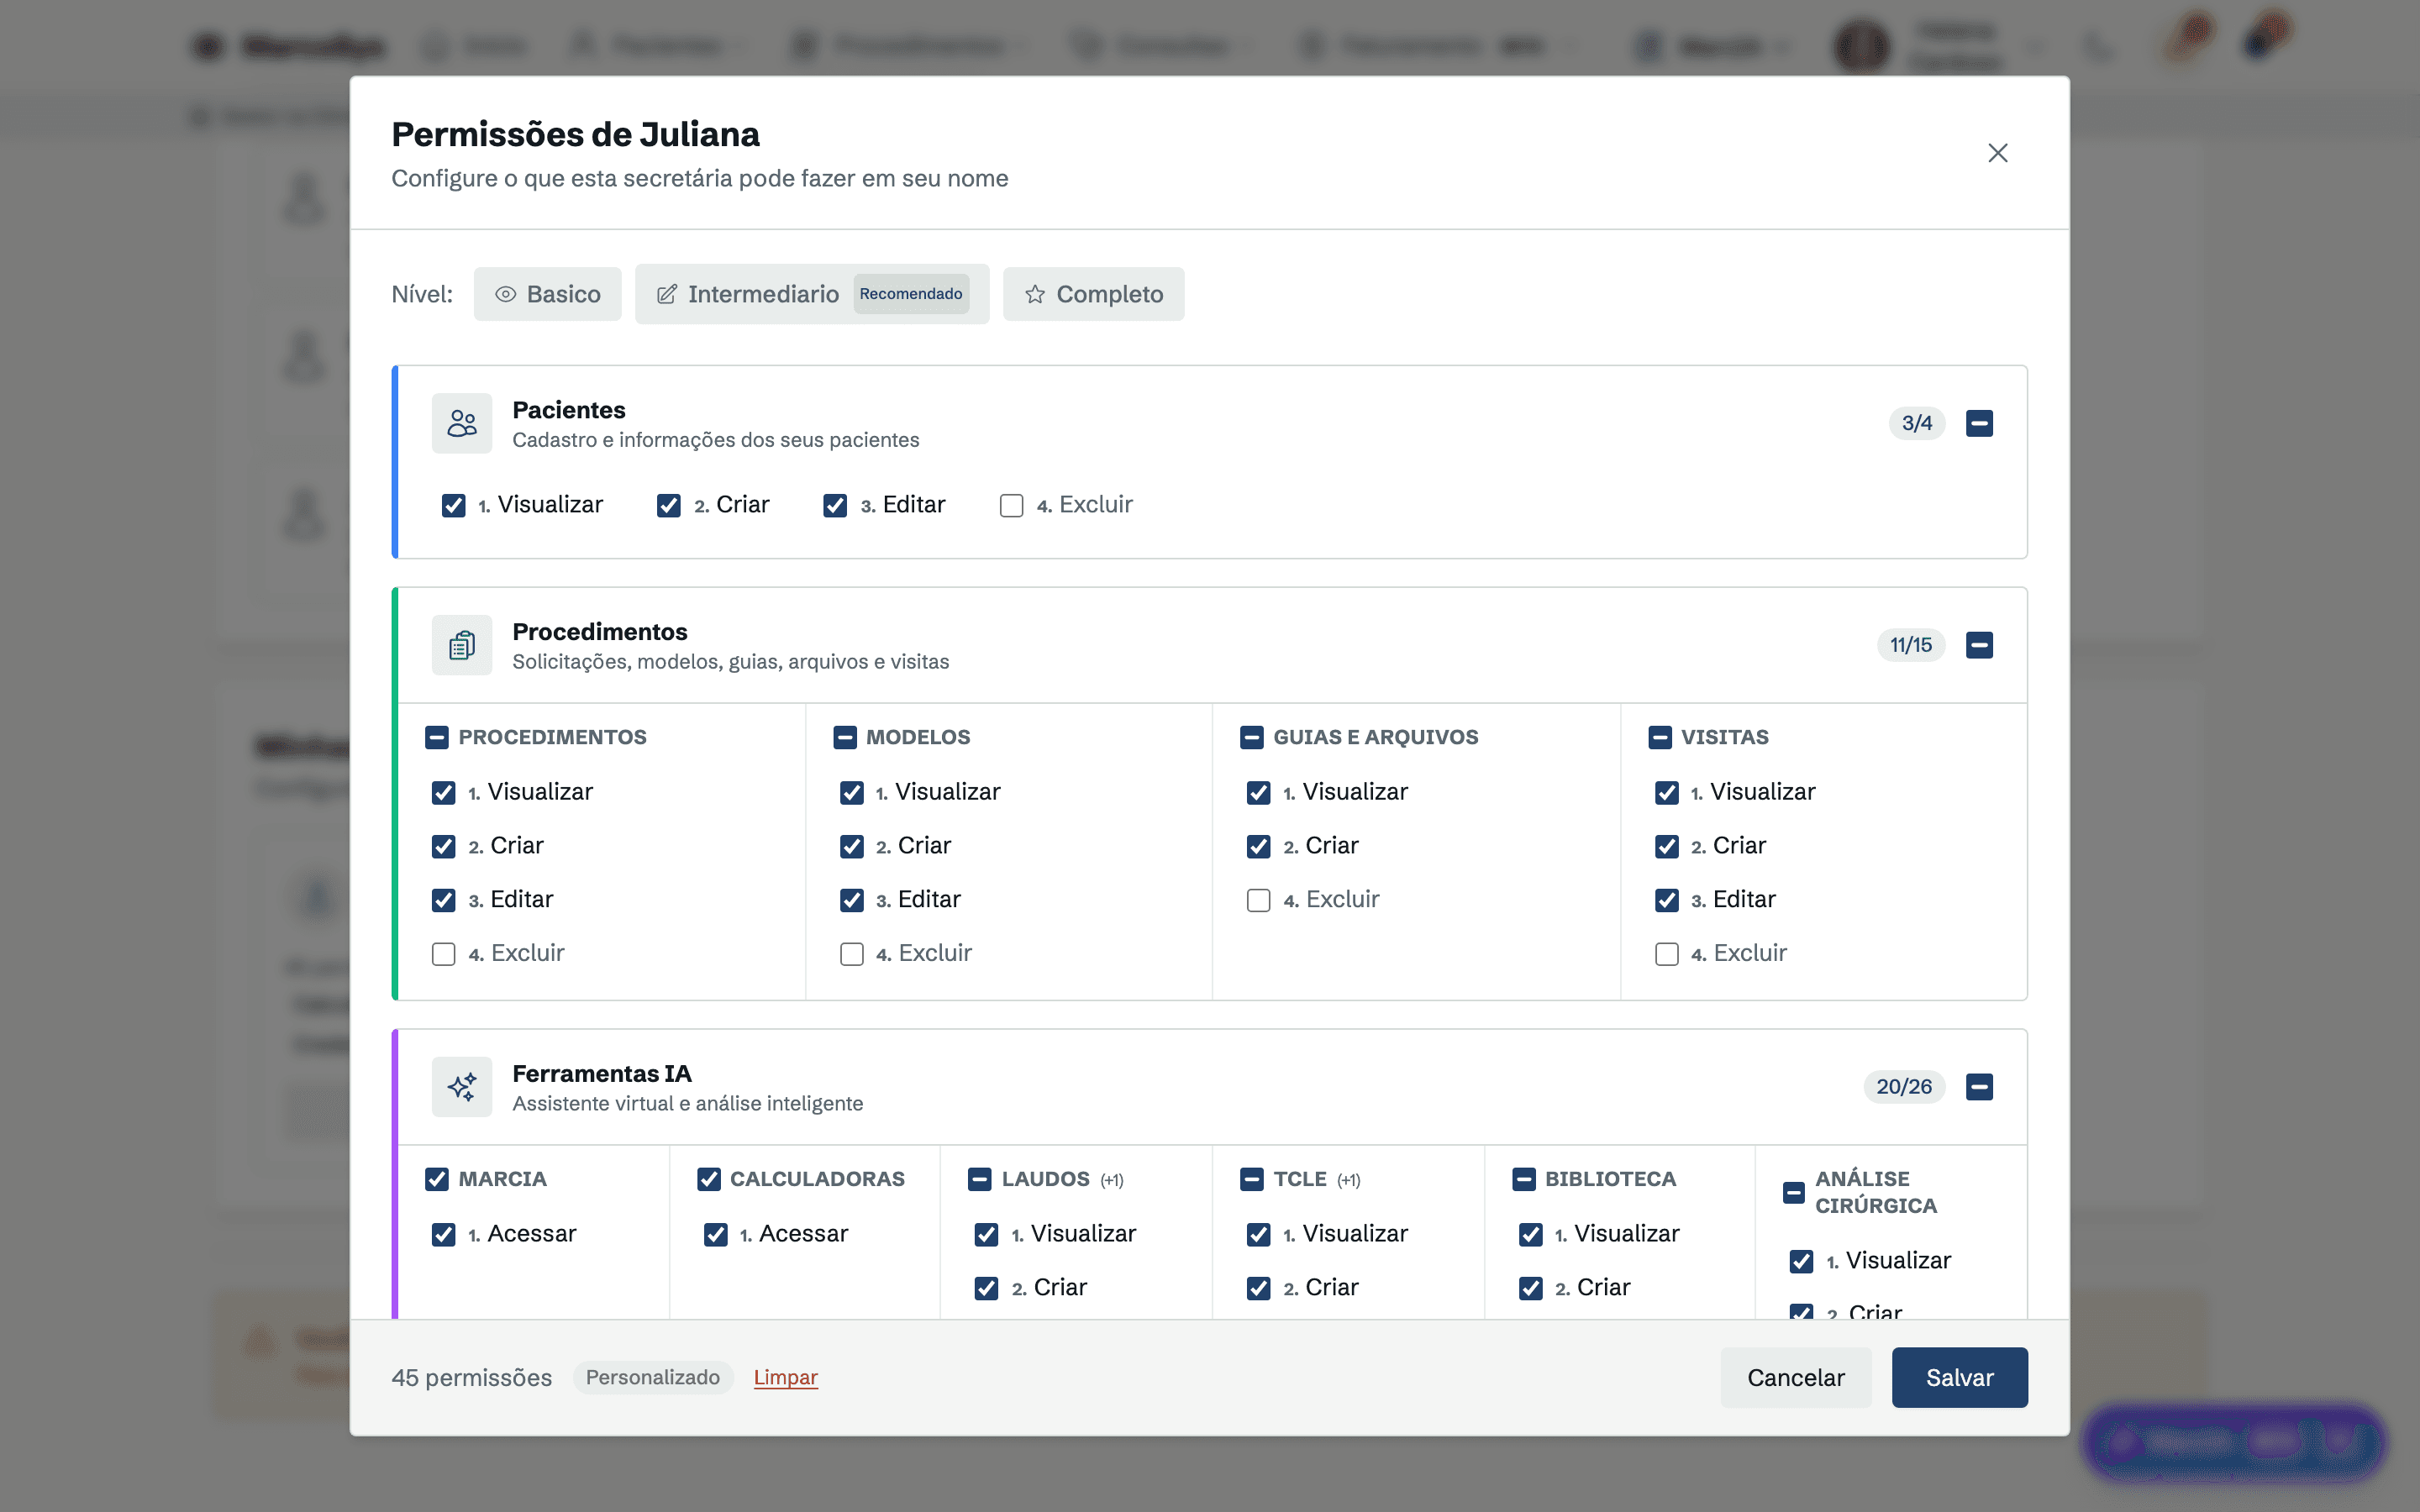
Task: Save permissions with the Salvar button
Action: tap(1960, 1377)
